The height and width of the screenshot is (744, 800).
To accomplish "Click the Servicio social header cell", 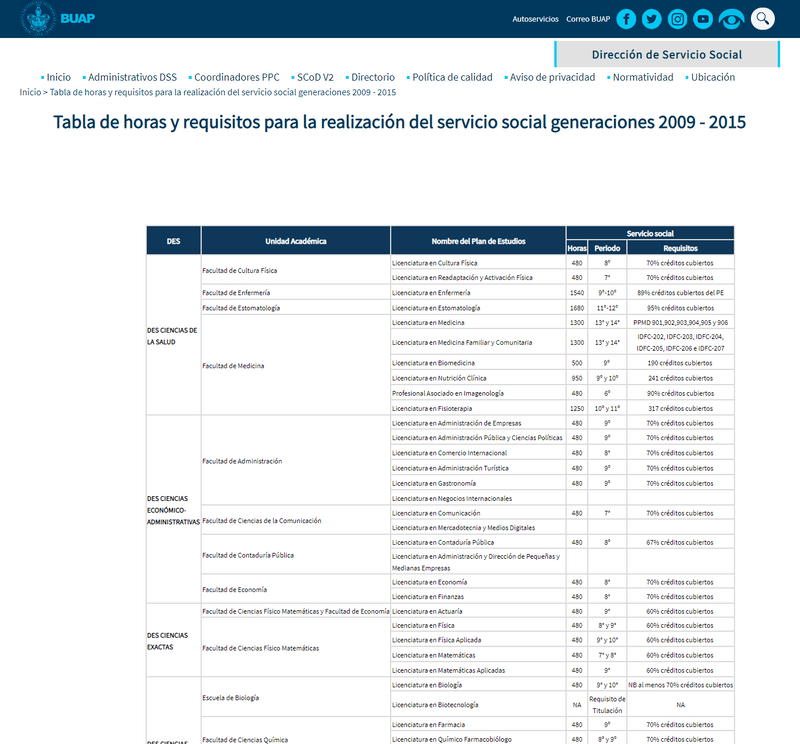I will click(650, 233).
